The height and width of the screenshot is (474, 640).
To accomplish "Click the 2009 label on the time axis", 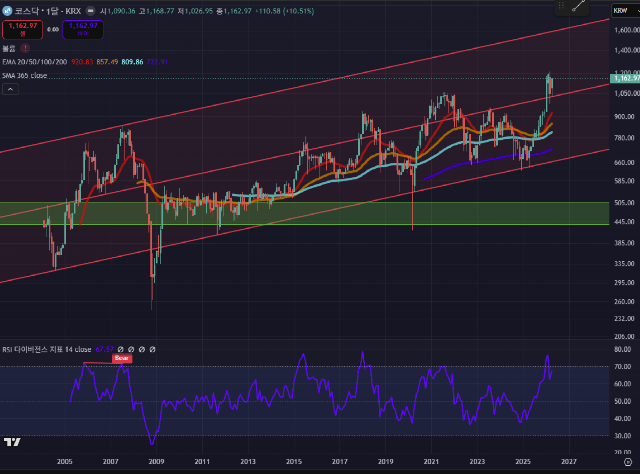I will point(156,462).
